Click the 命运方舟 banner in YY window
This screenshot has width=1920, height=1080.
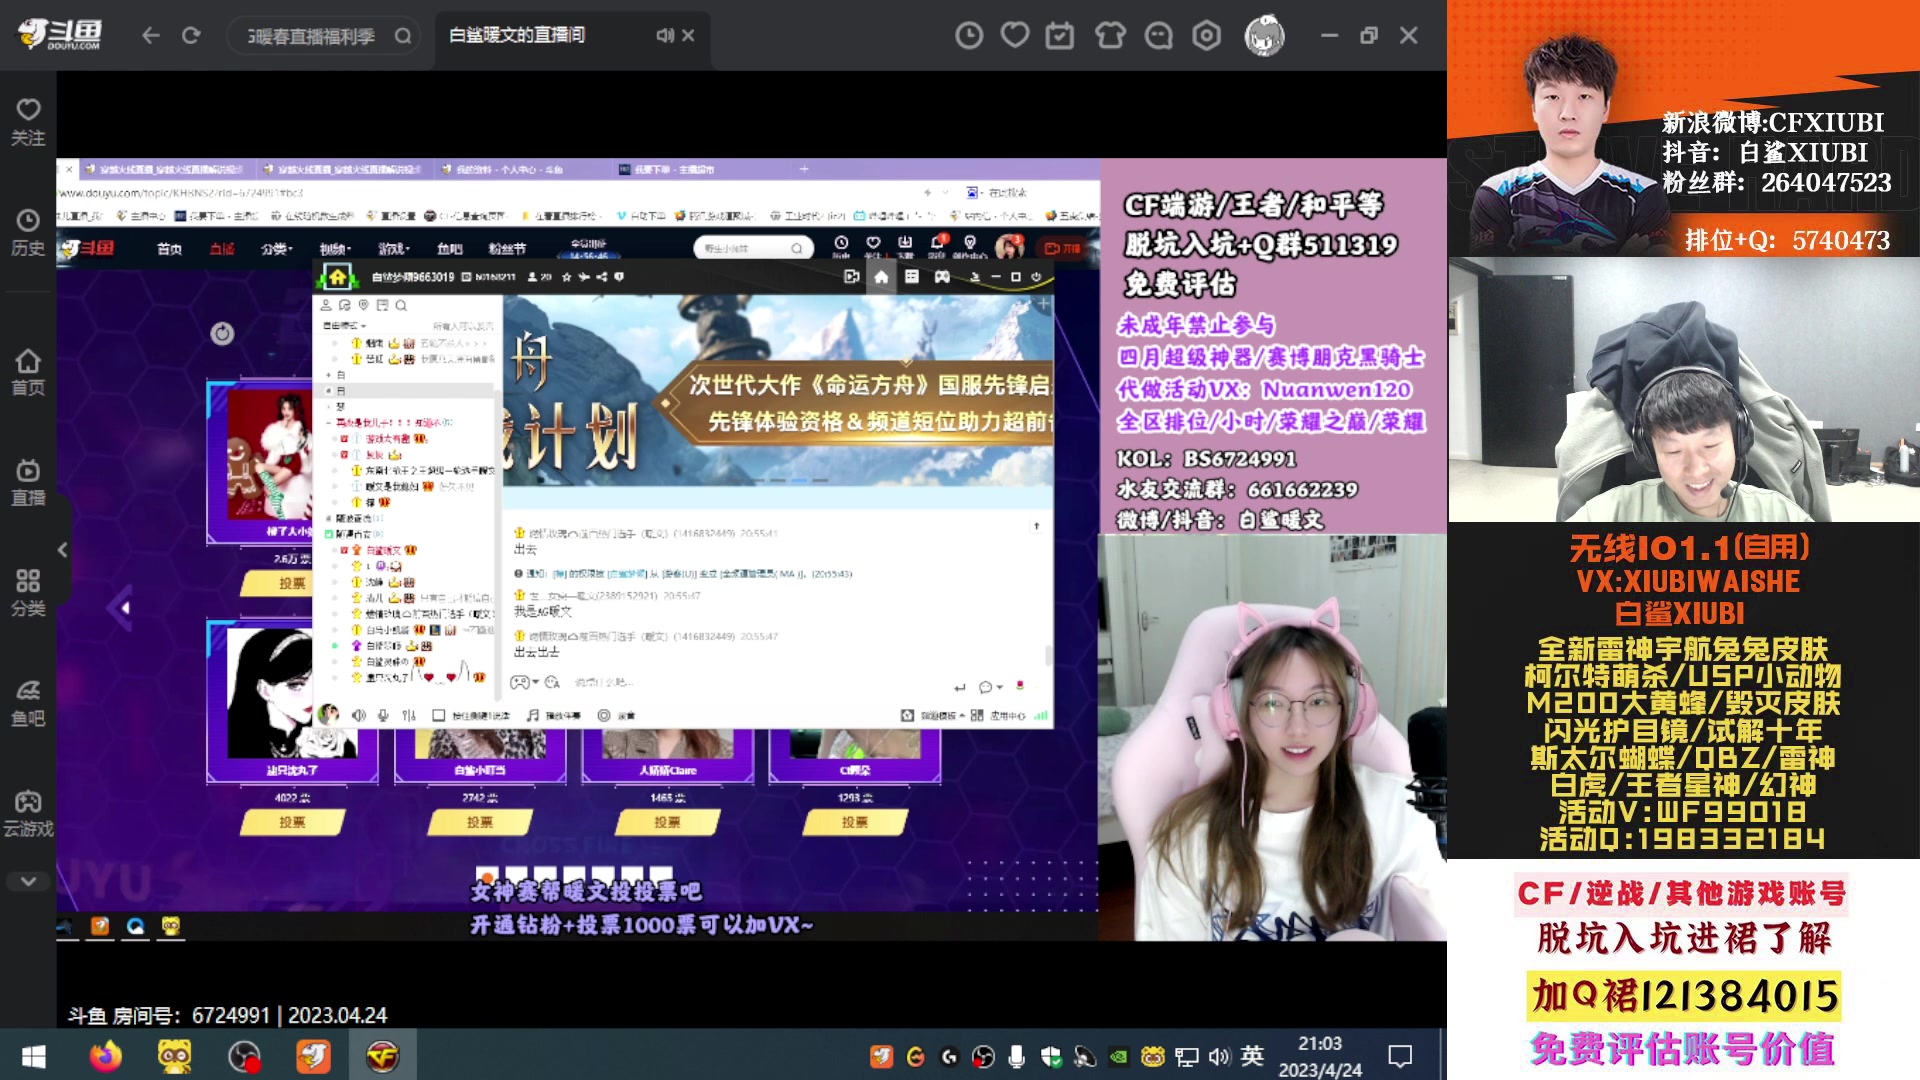778,390
